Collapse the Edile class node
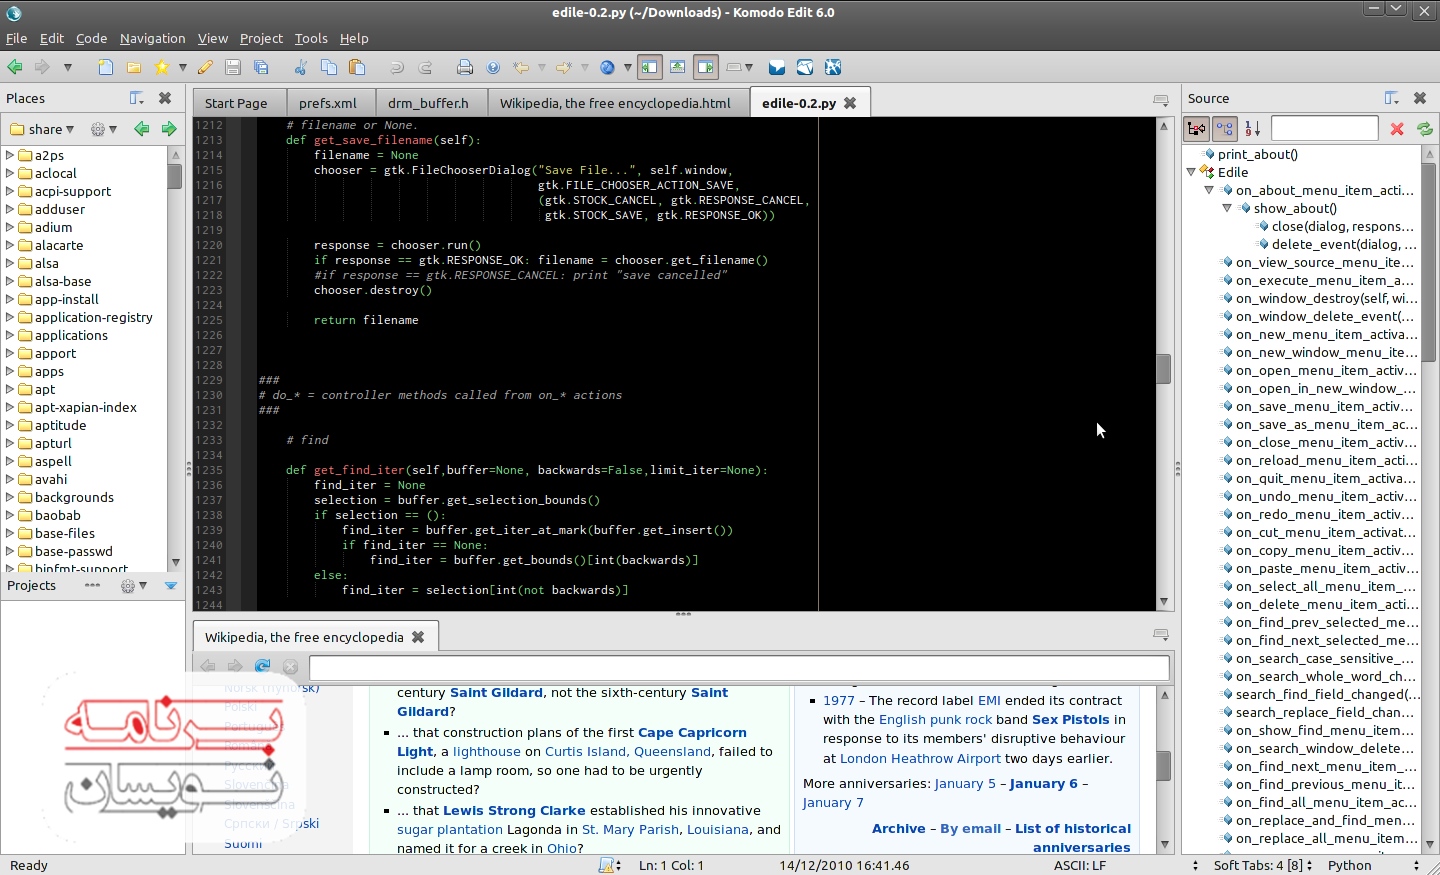 point(1191,172)
